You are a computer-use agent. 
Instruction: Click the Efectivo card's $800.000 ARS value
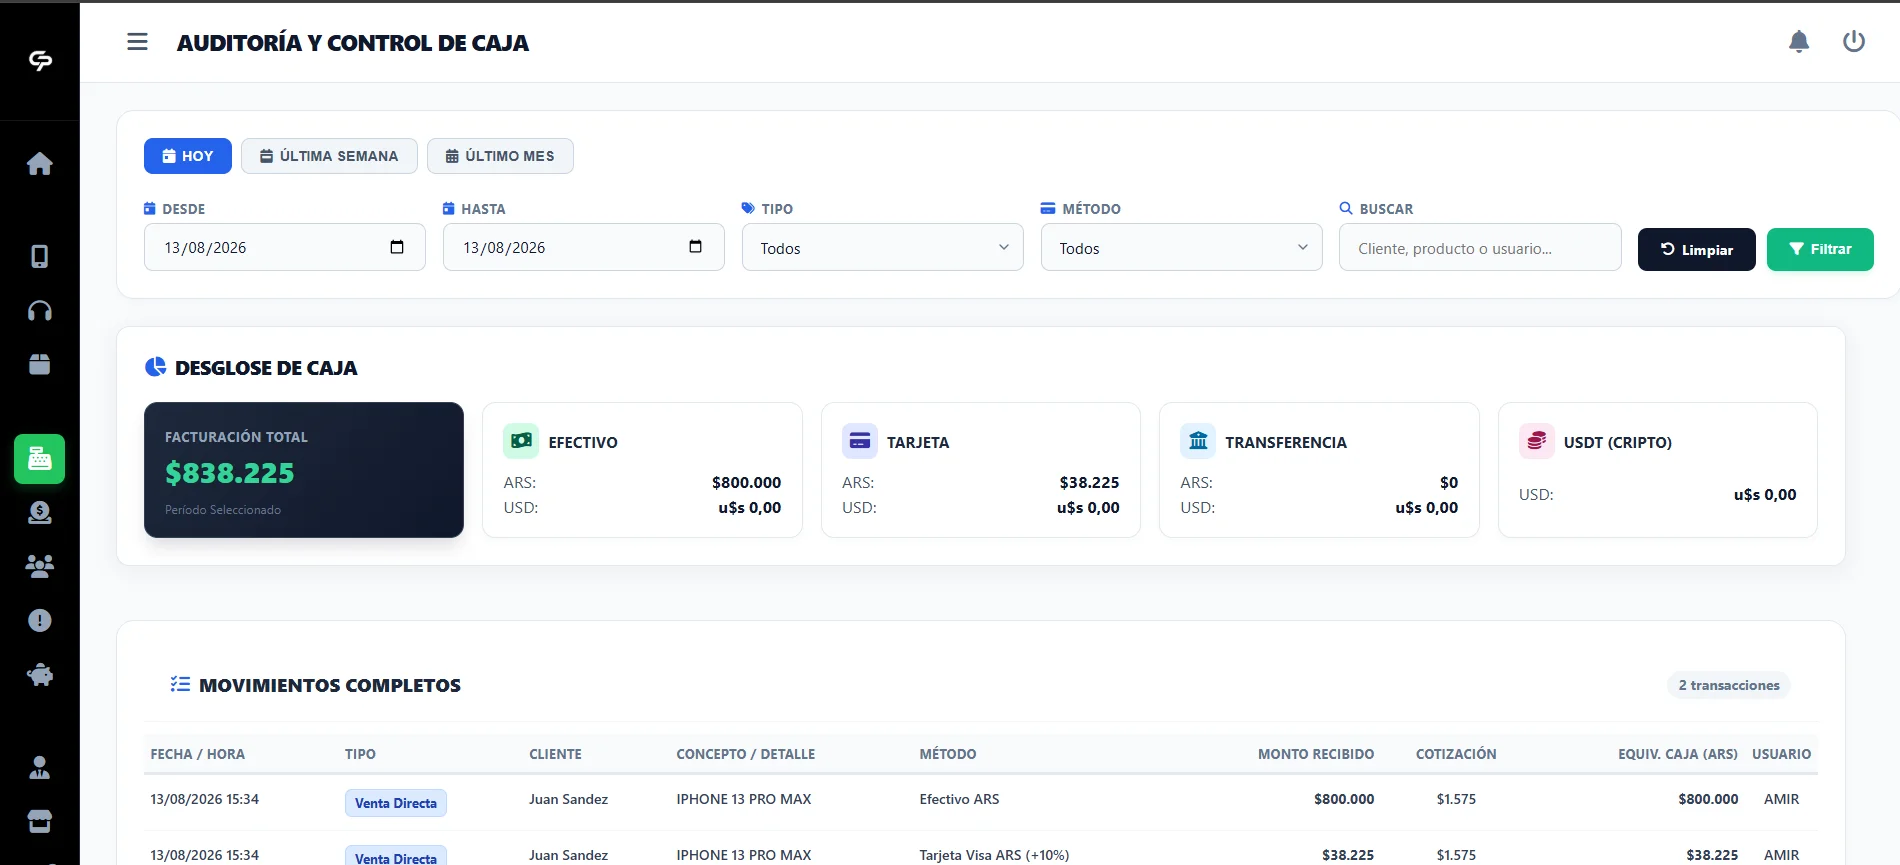click(747, 482)
